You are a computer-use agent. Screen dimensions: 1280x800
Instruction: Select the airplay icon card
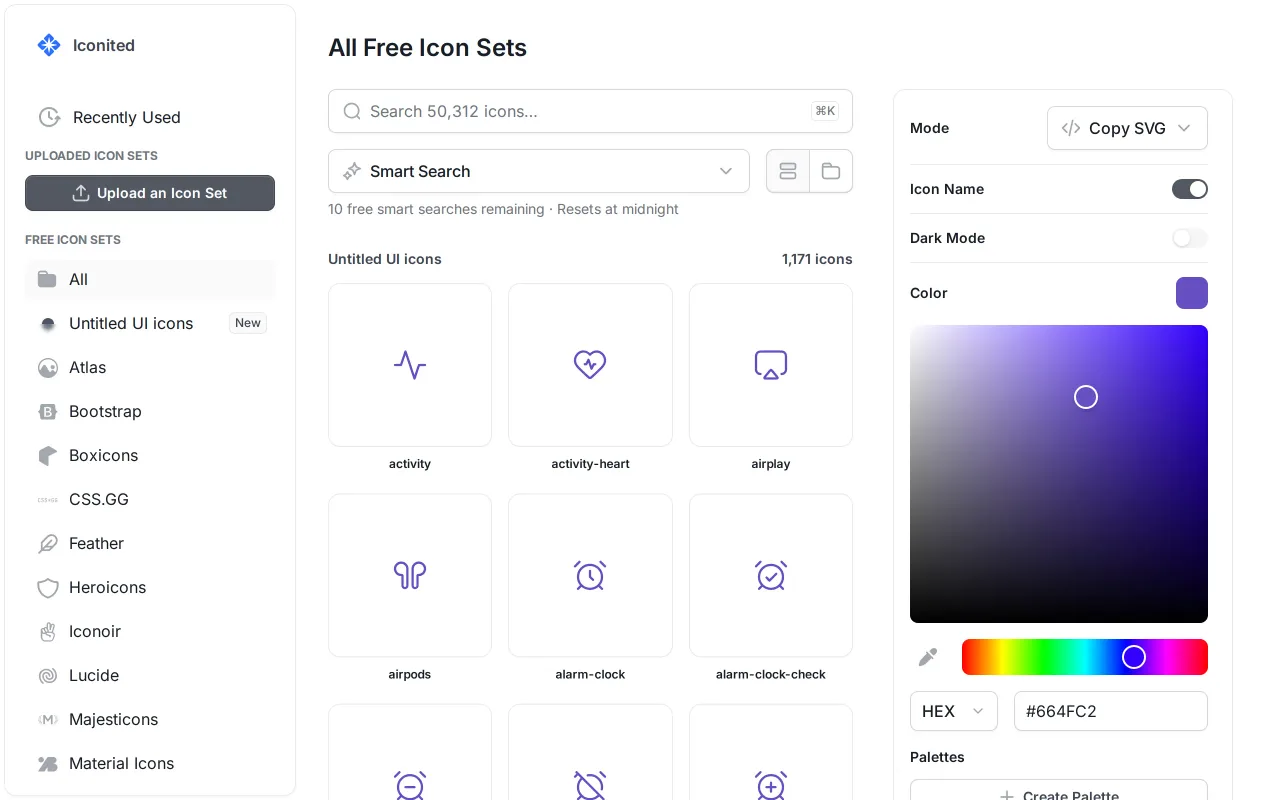click(x=771, y=365)
